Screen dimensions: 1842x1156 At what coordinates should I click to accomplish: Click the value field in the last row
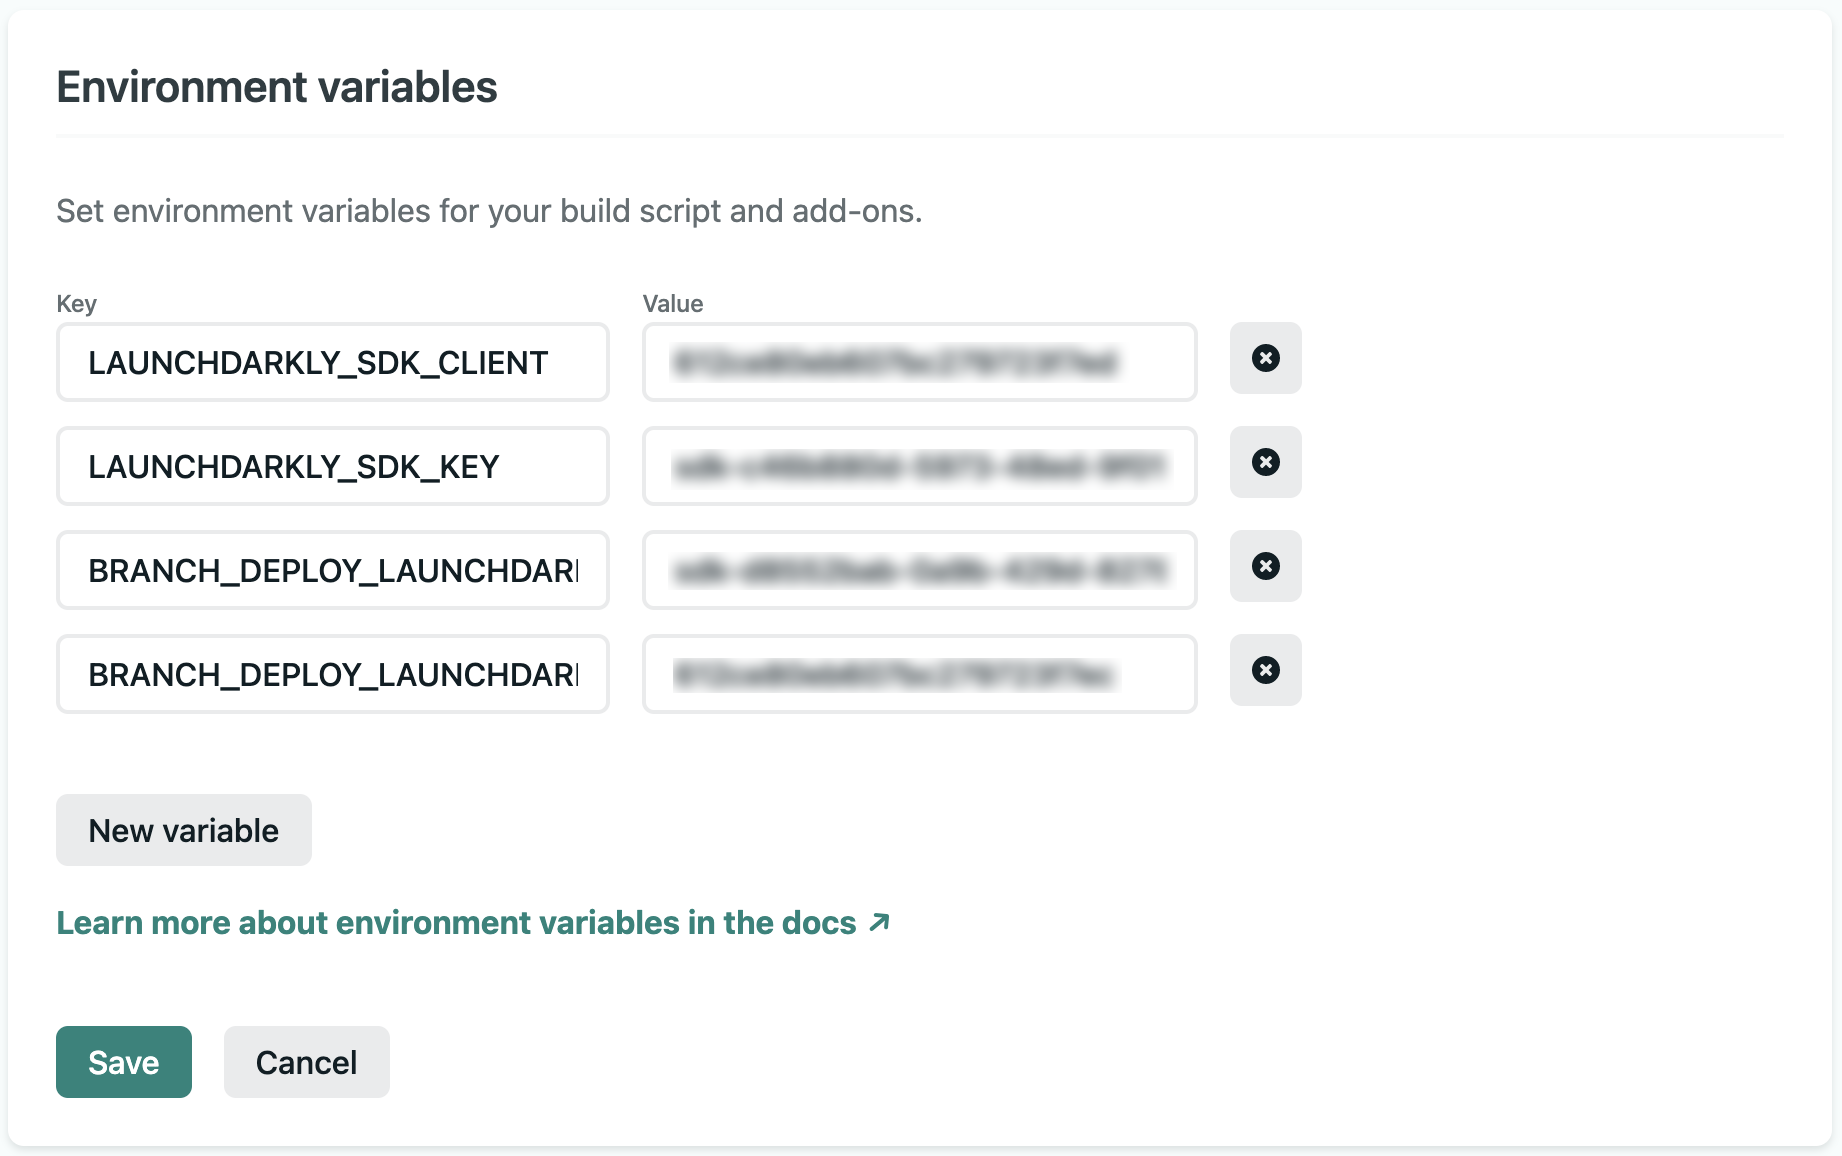pos(918,674)
